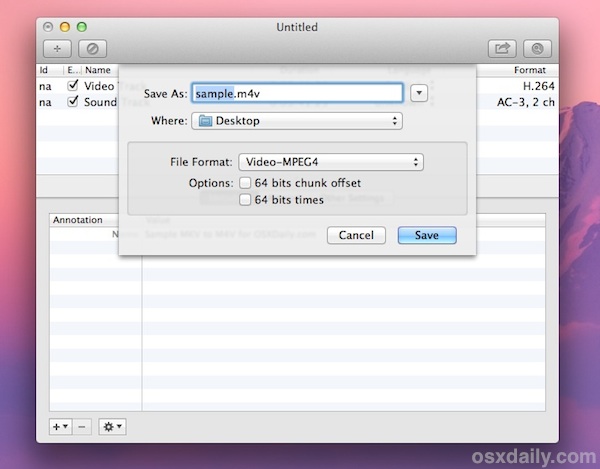Uncheck the Sound Track enabled checkbox

(x=72, y=101)
